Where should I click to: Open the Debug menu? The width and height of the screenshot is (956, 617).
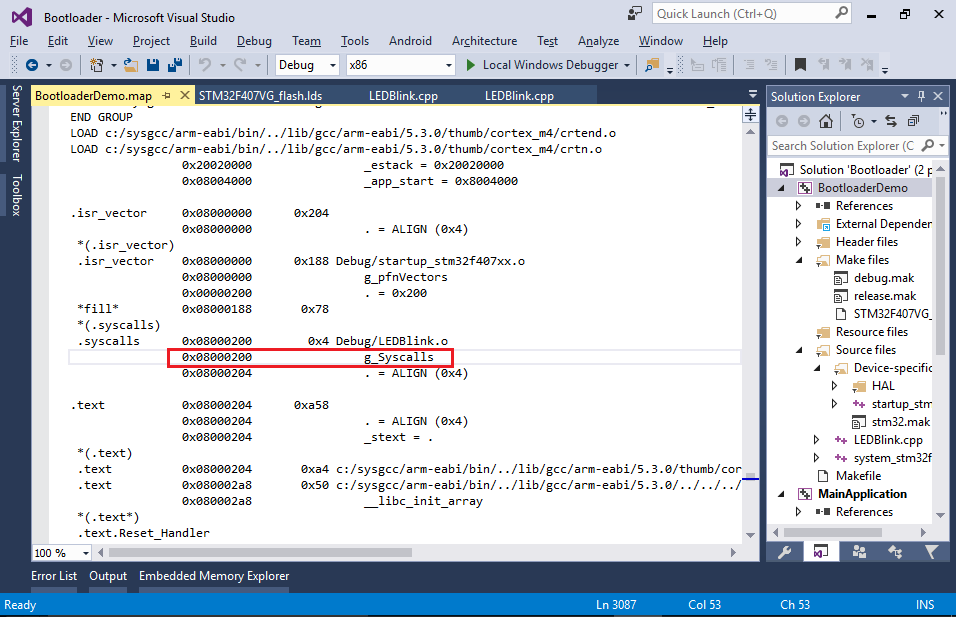(x=254, y=41)
